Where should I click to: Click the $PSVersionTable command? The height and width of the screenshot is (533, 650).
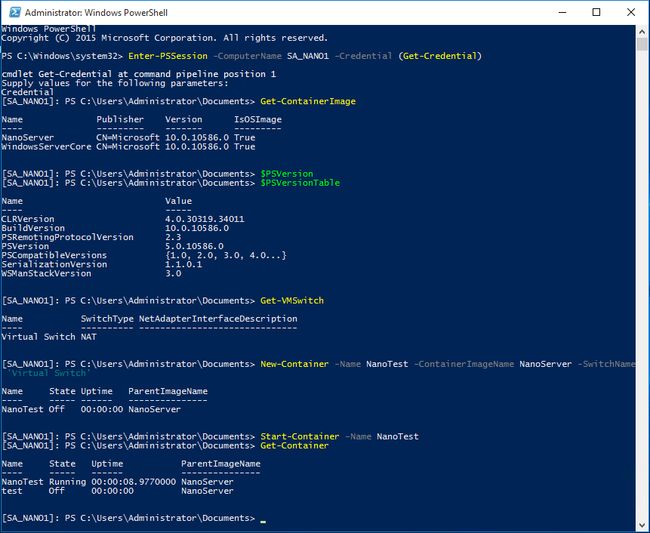click(300, 183)
